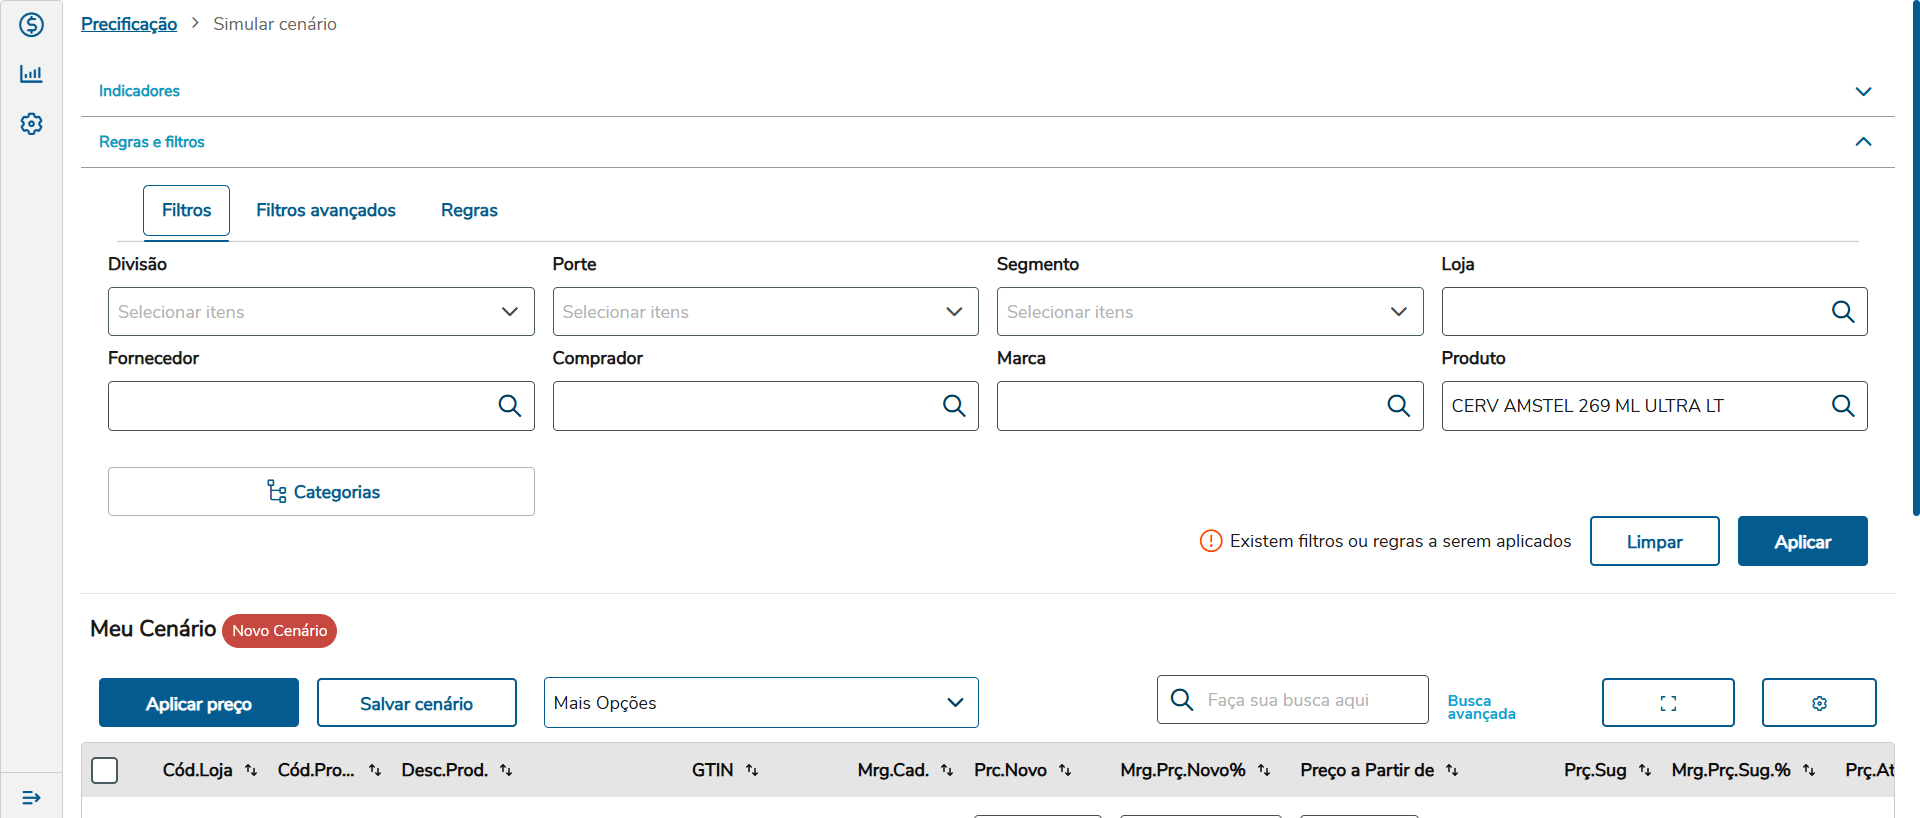Collapse the Regras e filtros section

coord(1862,142)
